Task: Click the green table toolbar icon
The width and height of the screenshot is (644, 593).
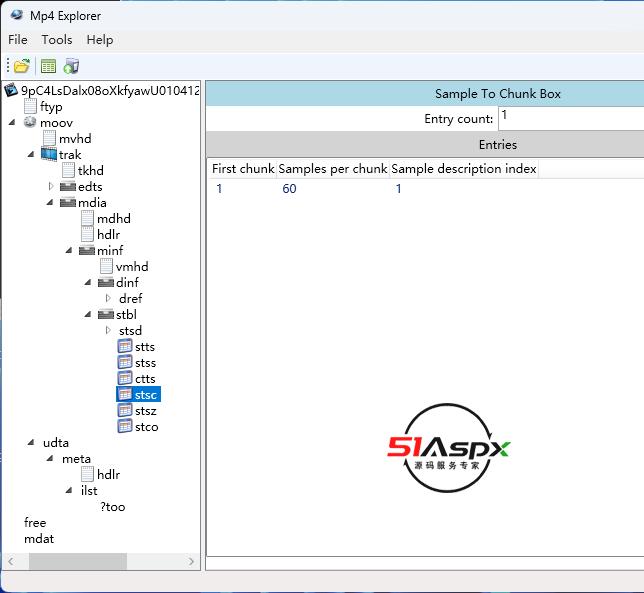Action: (x=47, y=66)
